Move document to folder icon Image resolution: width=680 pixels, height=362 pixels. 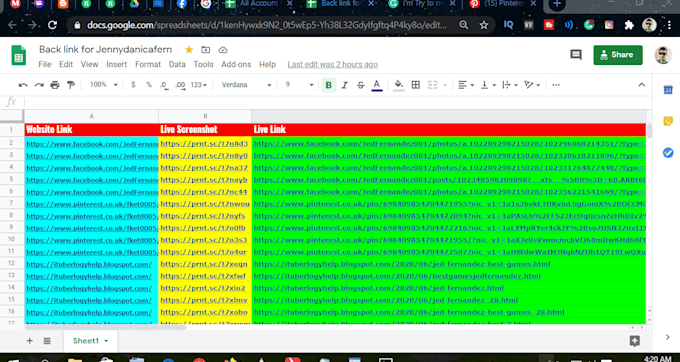(x=206, y=50)
